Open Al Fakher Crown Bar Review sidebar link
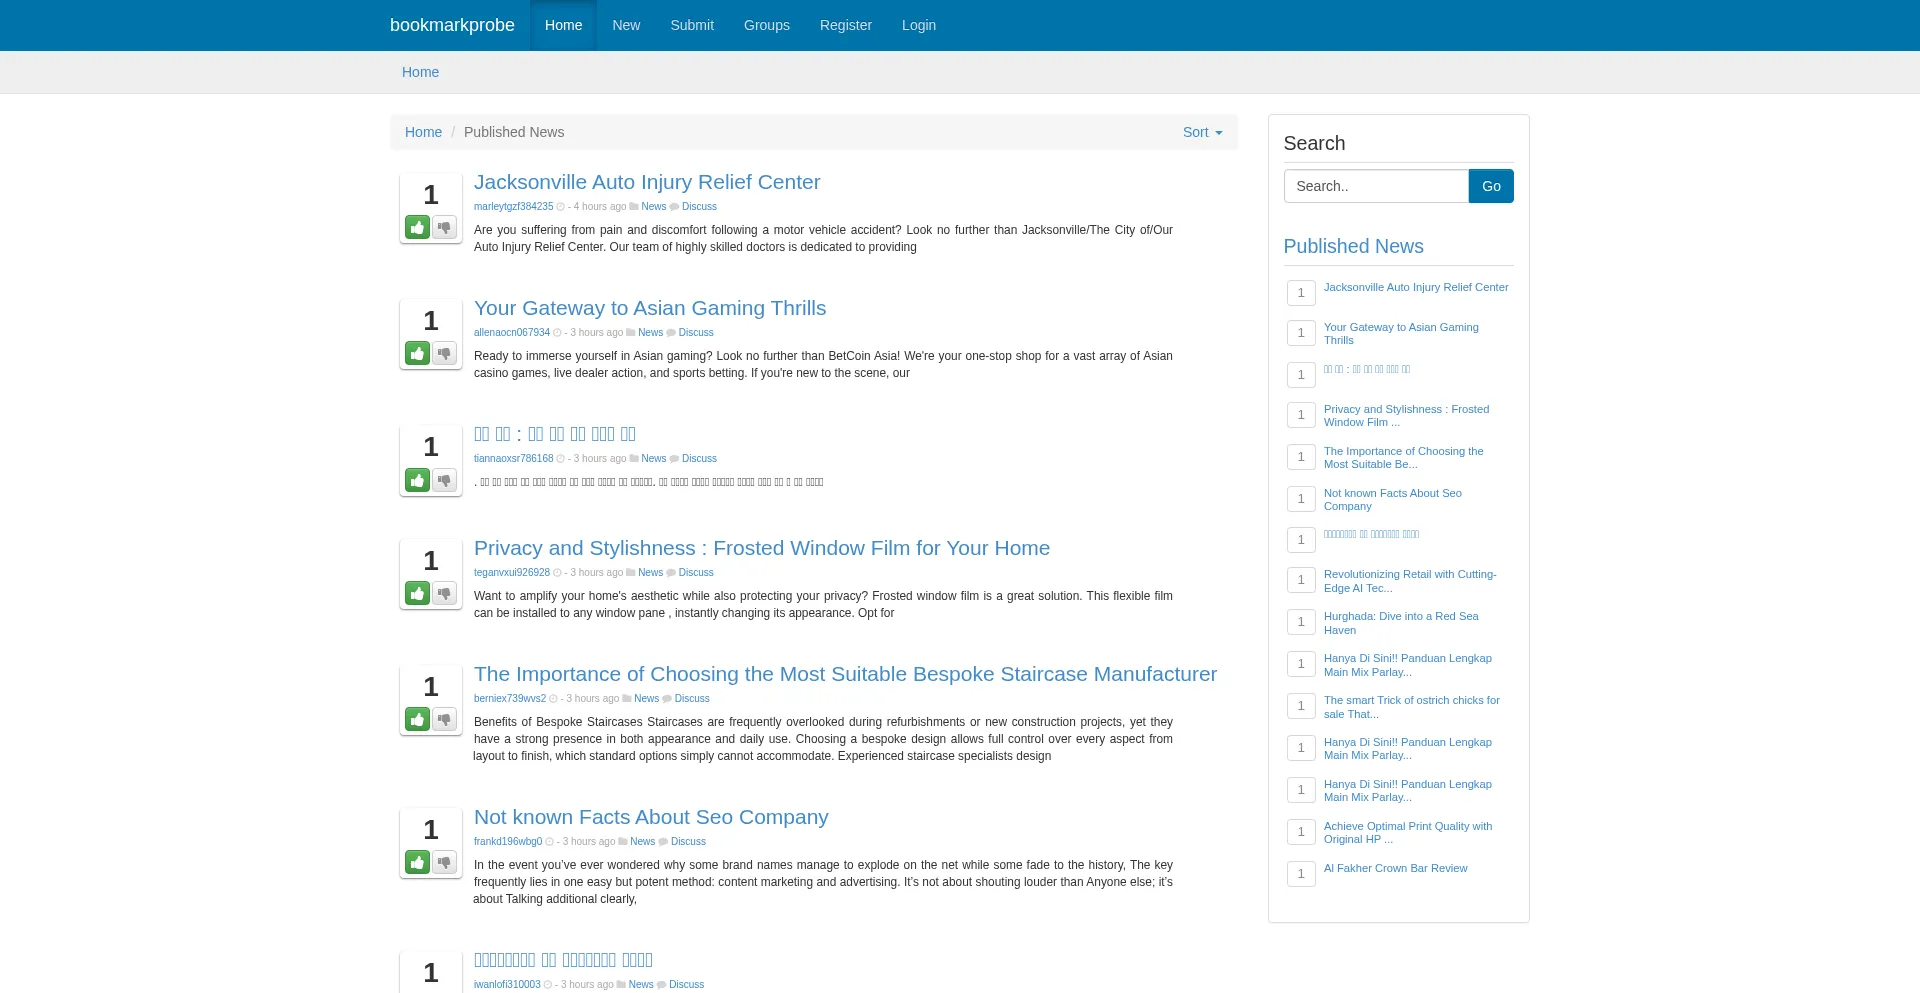Viewport: 1920px width, 993px height. 1395,868
